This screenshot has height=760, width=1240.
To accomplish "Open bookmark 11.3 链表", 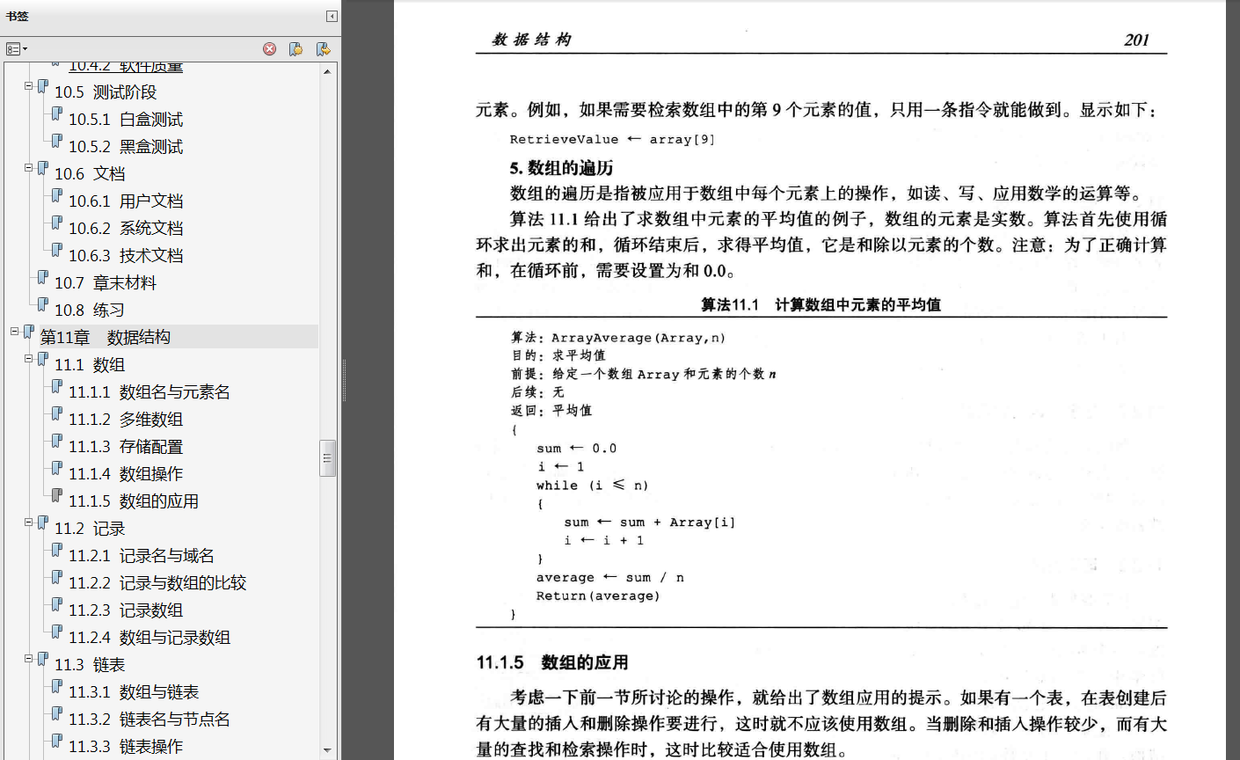I will click(x=89, y=664).
